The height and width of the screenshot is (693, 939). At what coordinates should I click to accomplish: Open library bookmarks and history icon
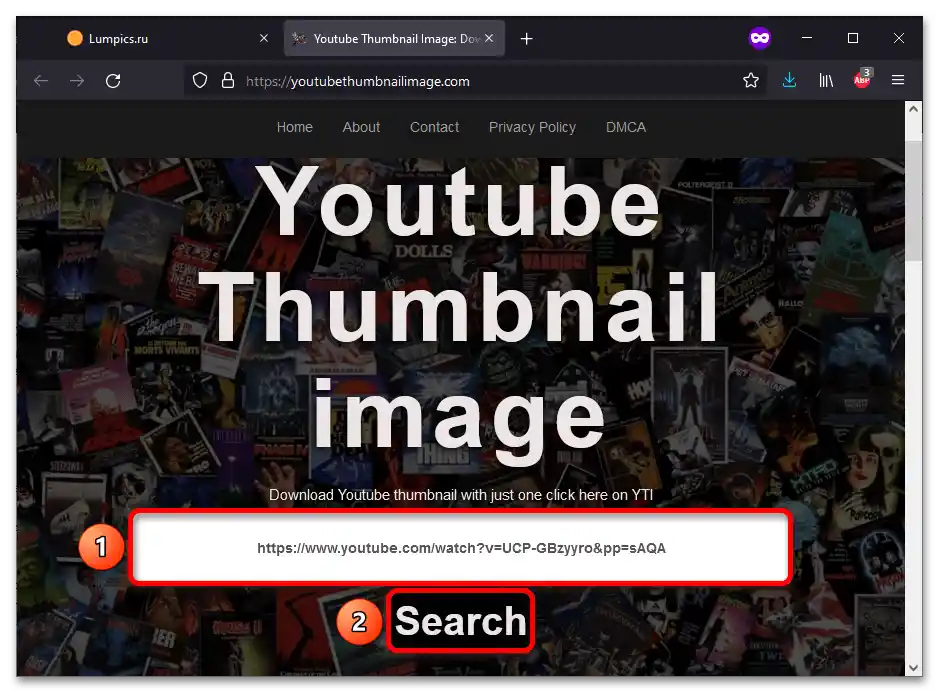pos(826,80)
